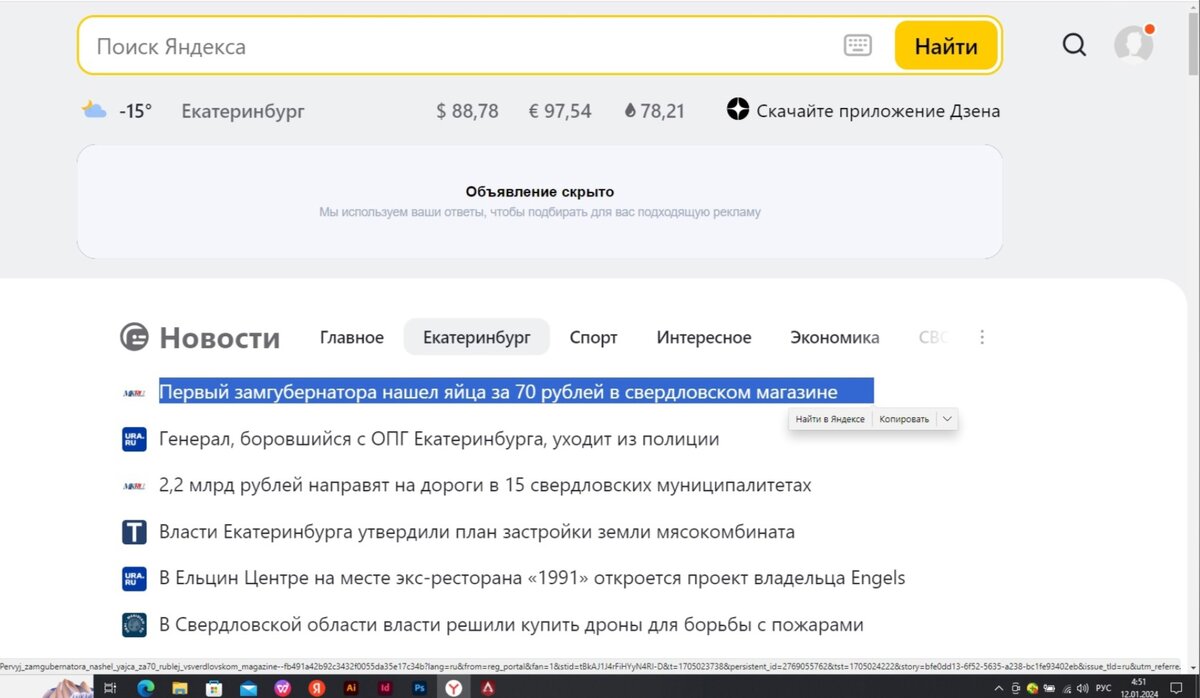
Task: Click source icon beside the 2,2 млрд рублей headline
Action: (134, 486)
